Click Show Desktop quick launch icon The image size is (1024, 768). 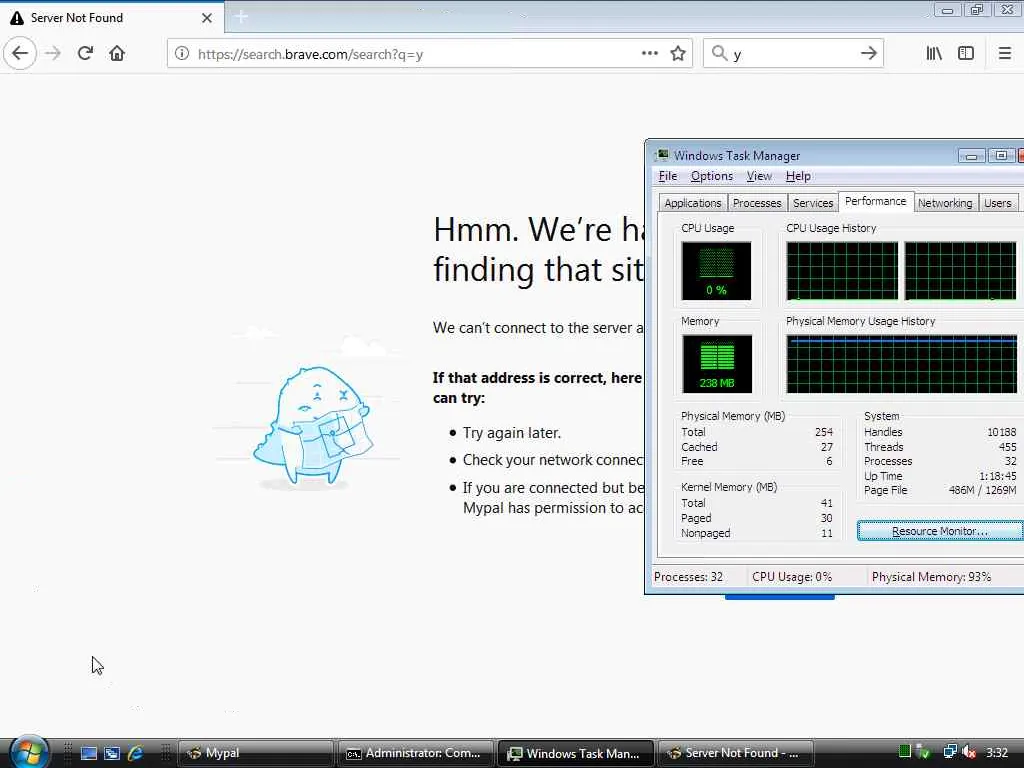(x=89, y=753)
